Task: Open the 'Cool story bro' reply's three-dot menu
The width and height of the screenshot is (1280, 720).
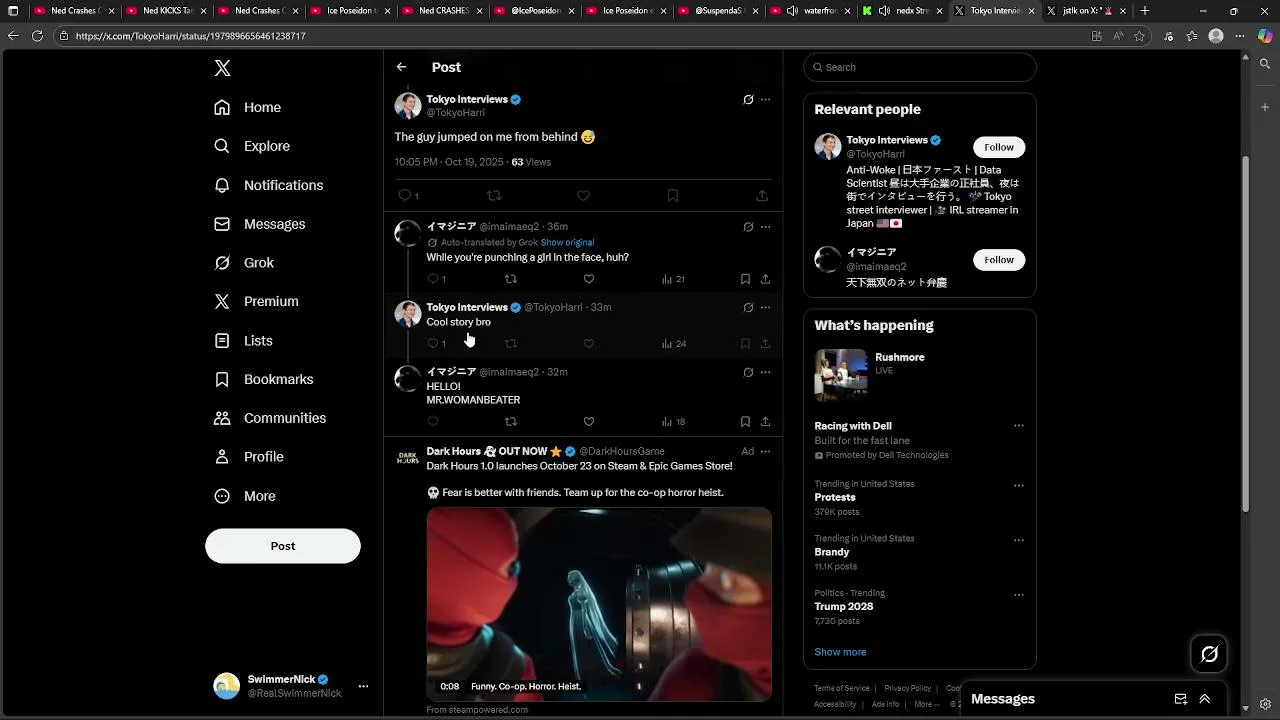Action: [x=765, y=308]
